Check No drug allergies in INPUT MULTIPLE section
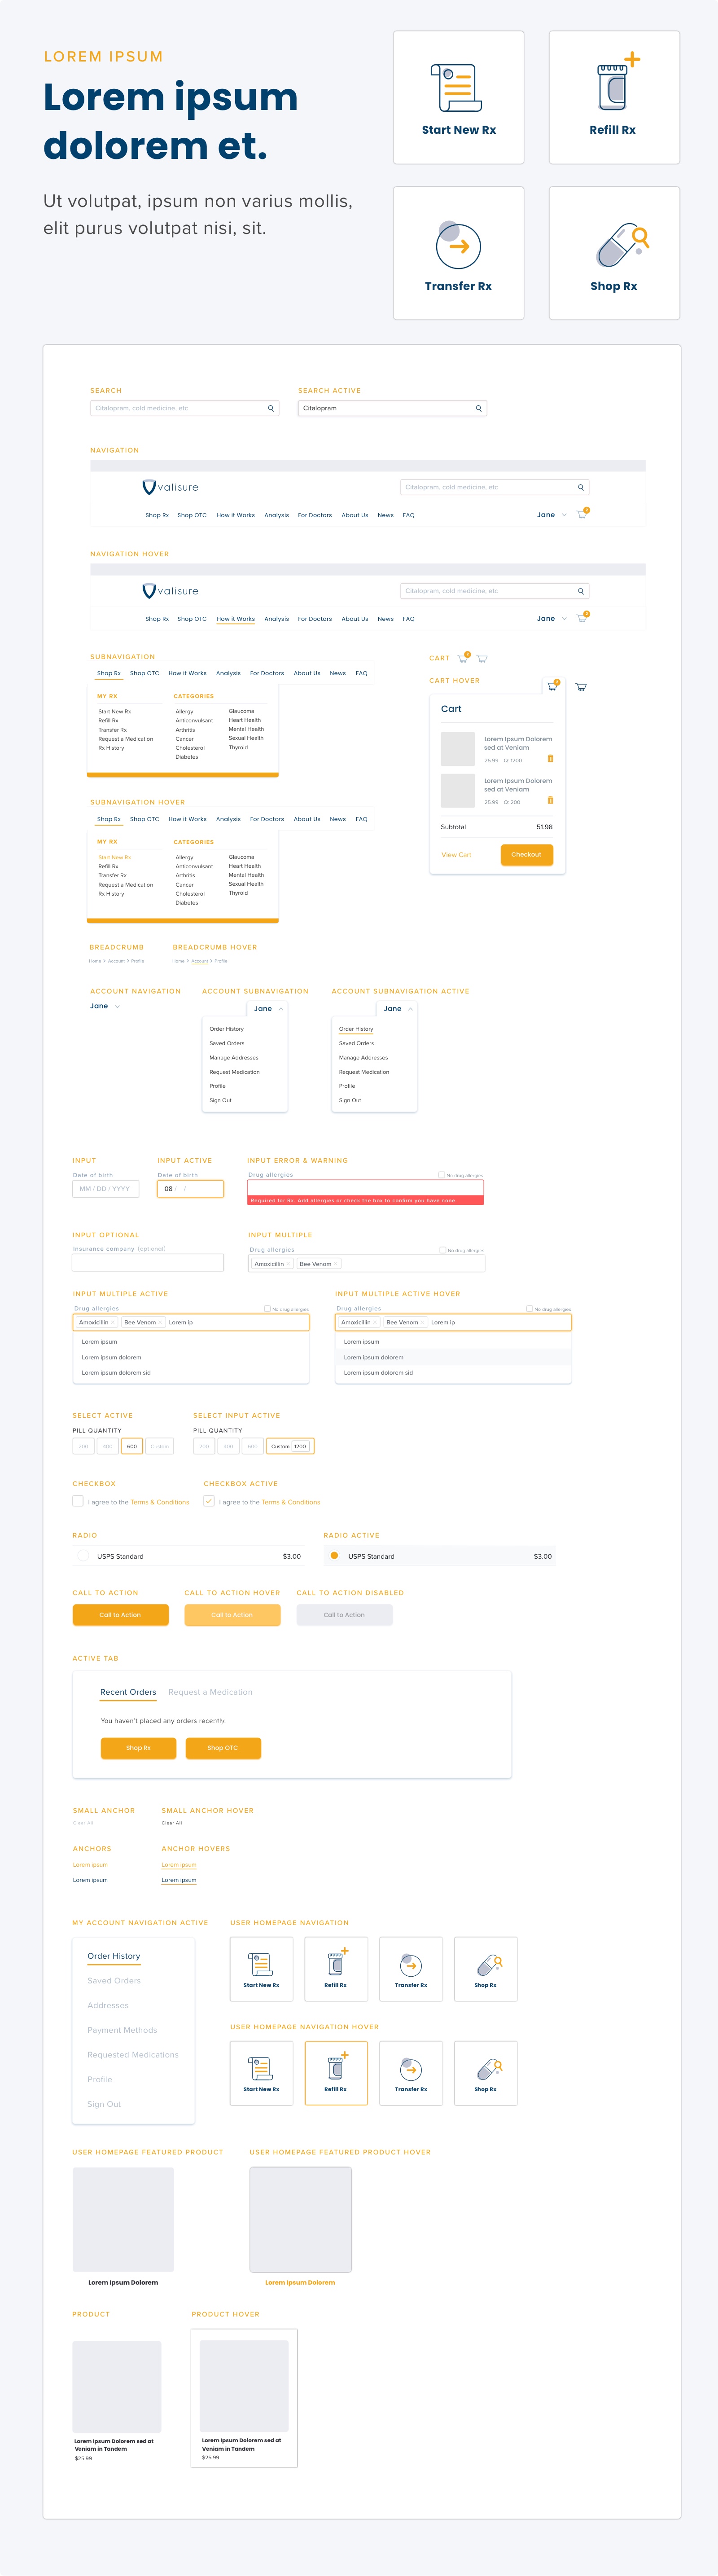The image size is (718, 2576). point(443,1250)
